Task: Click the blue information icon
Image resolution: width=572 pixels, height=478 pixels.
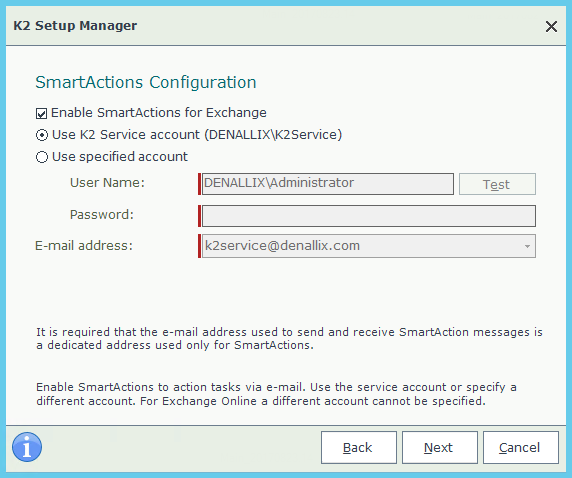Action: tap(27, 447)
